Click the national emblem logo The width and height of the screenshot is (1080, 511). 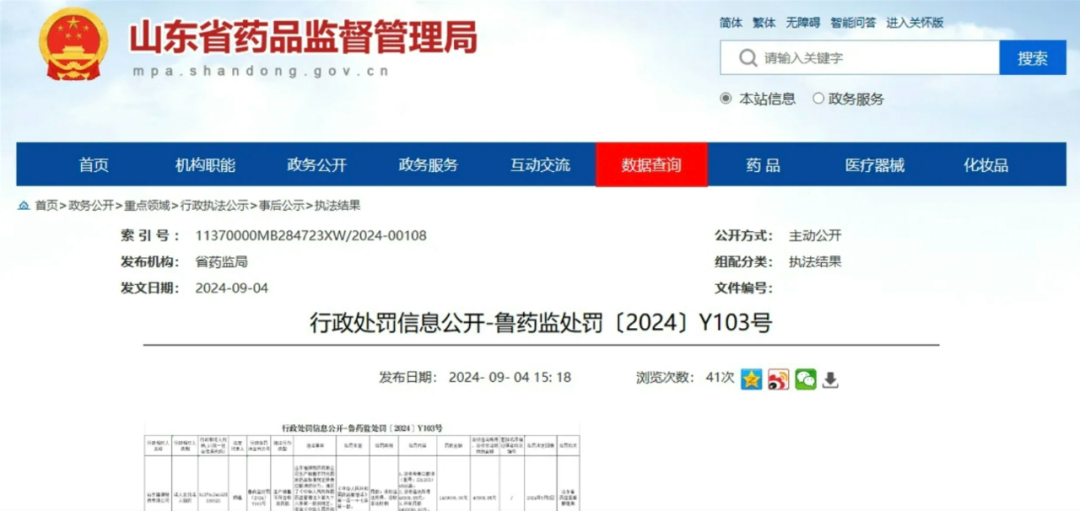point(73,44)
